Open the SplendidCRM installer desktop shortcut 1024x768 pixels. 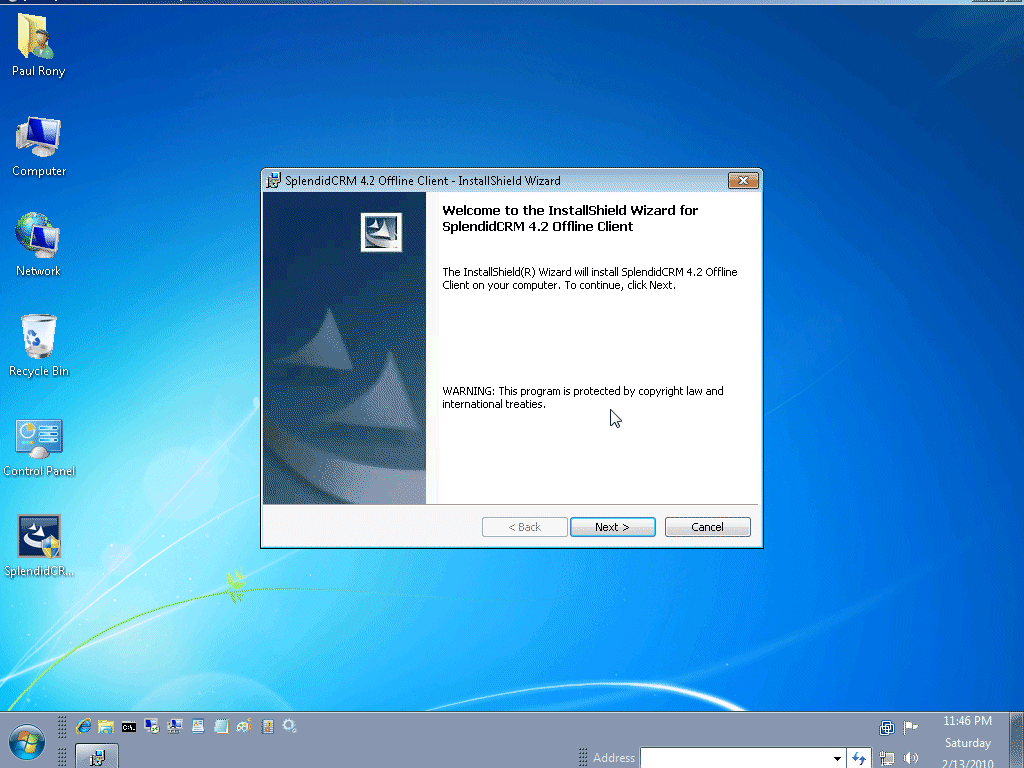[x=39, y=538]
